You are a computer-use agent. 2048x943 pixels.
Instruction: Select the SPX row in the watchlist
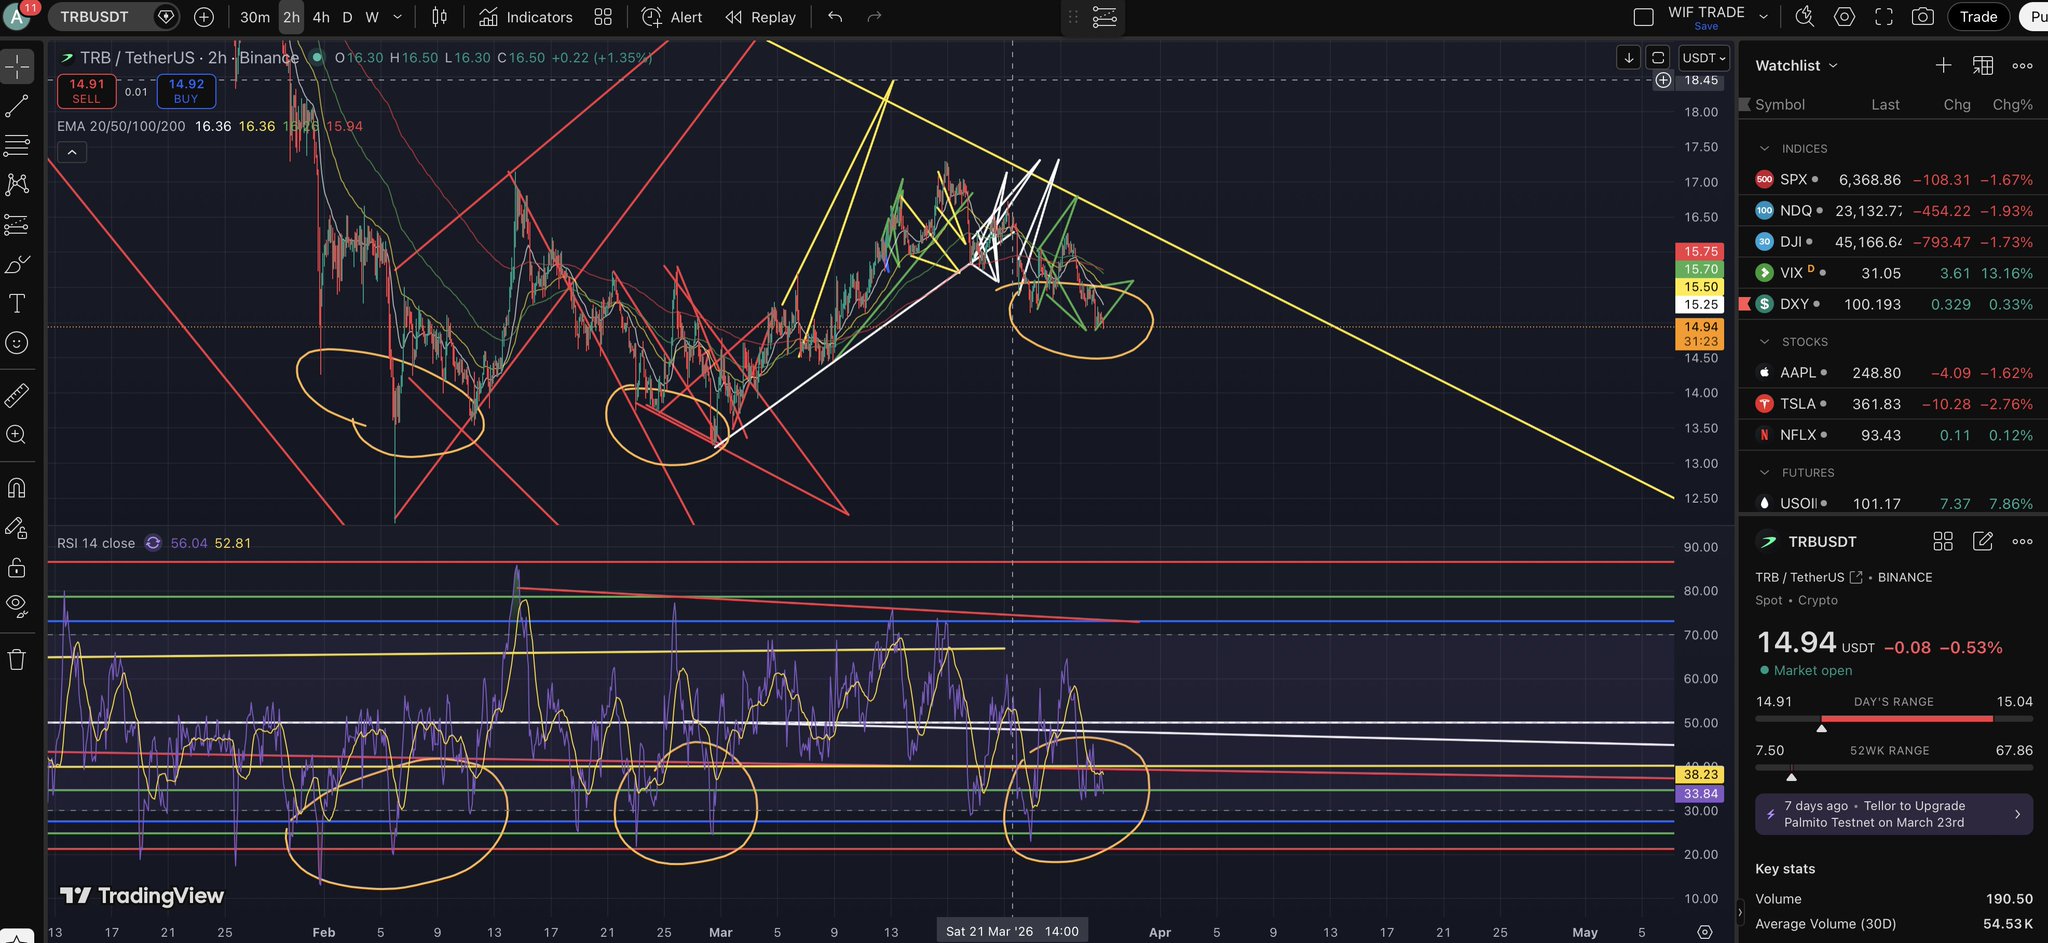coord(1894,180)
